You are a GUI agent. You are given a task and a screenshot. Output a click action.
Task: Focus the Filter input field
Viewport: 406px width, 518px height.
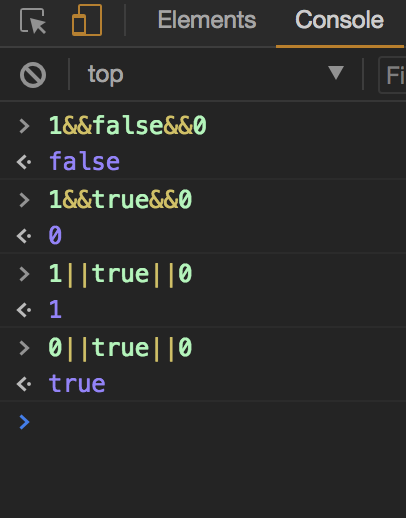[x=393, y=75]
